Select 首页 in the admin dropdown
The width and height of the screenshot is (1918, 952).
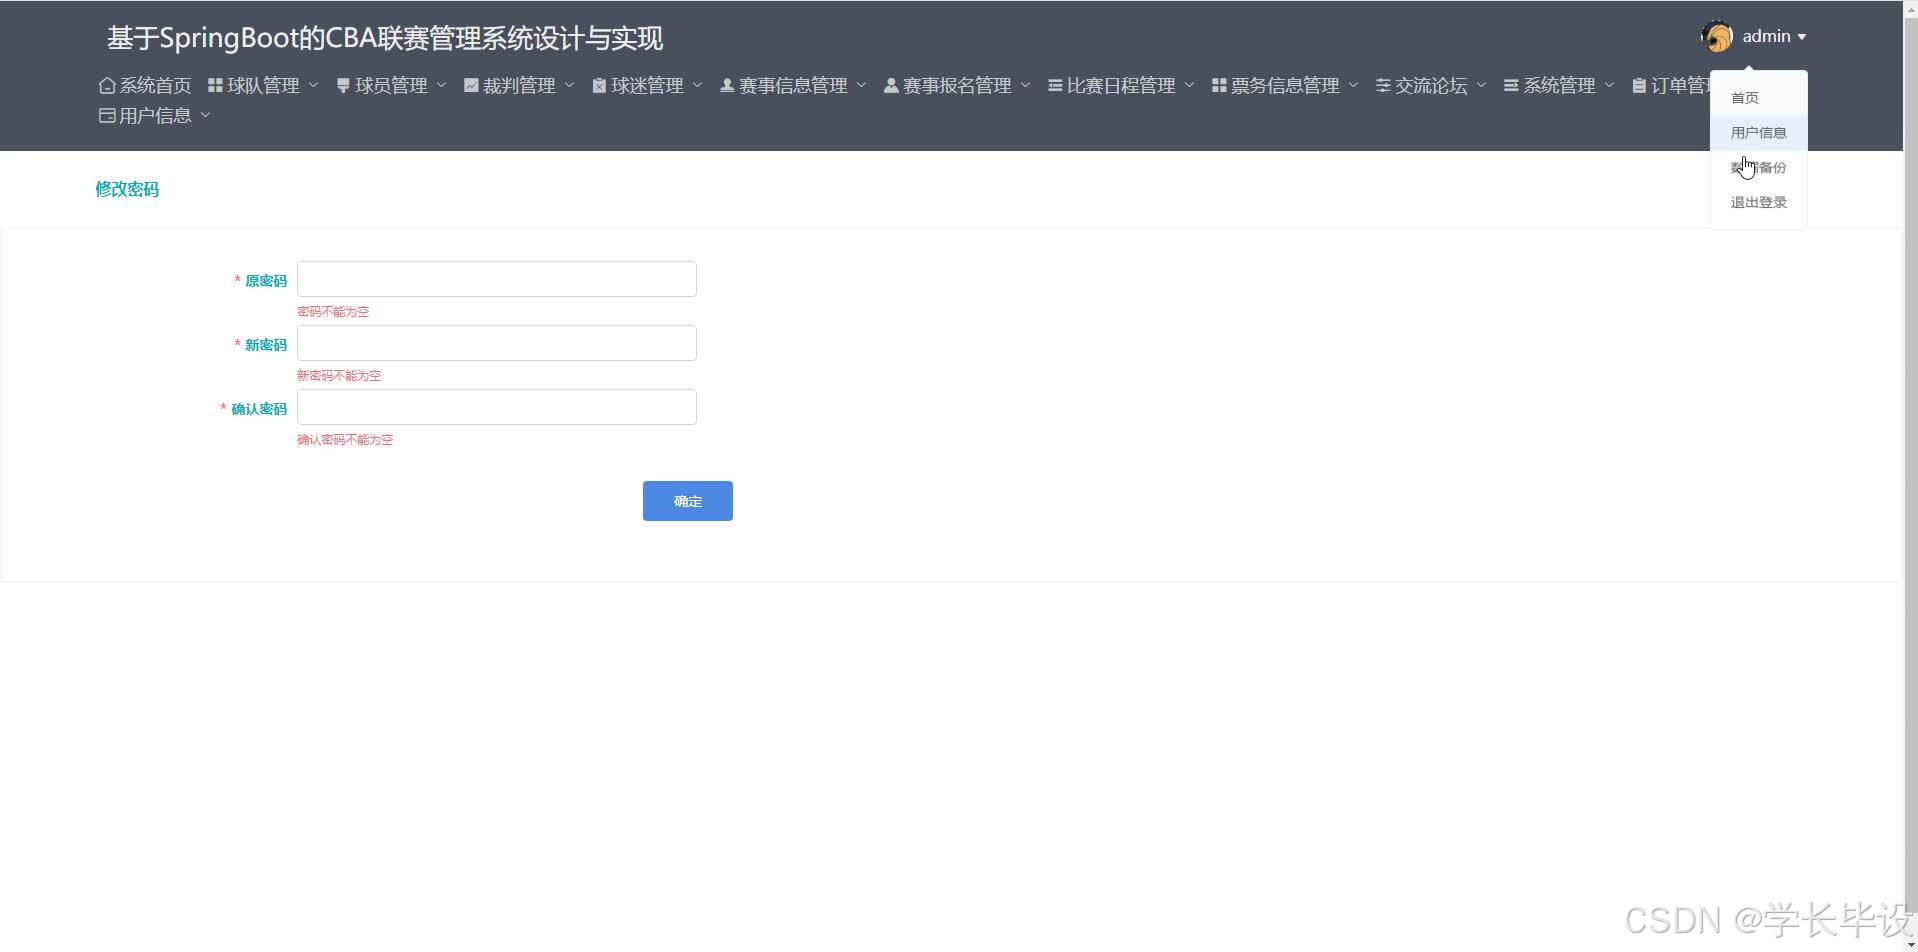1758,98
